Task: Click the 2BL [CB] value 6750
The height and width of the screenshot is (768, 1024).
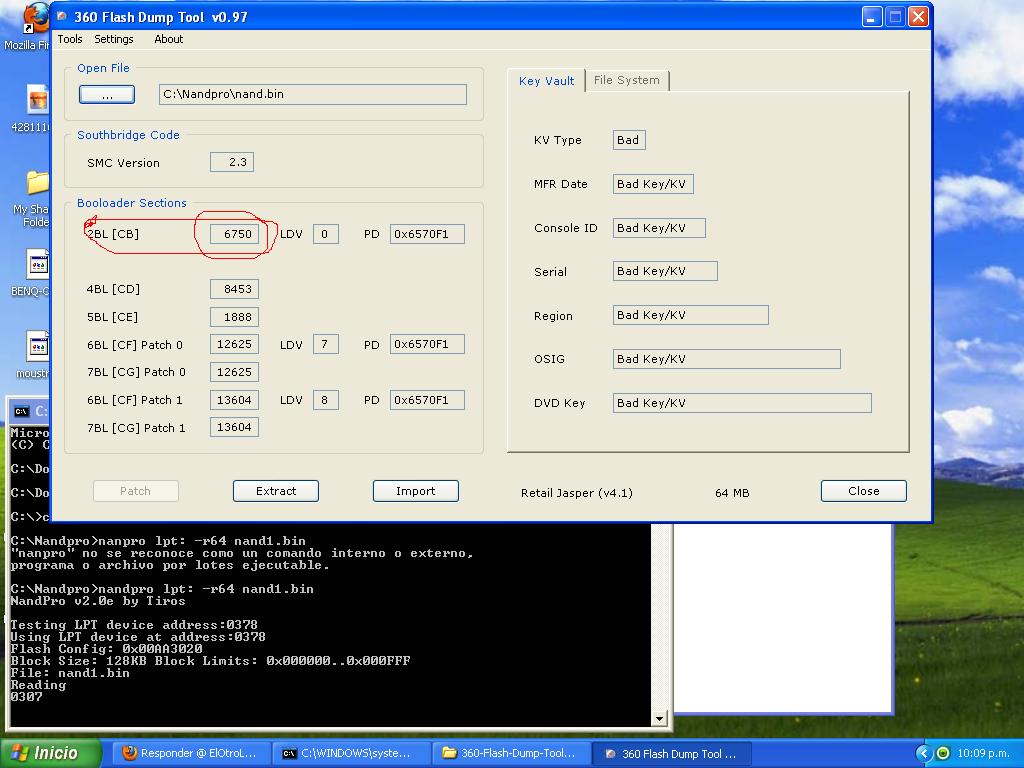Action: pyautogui.click(x=234, y=234)
